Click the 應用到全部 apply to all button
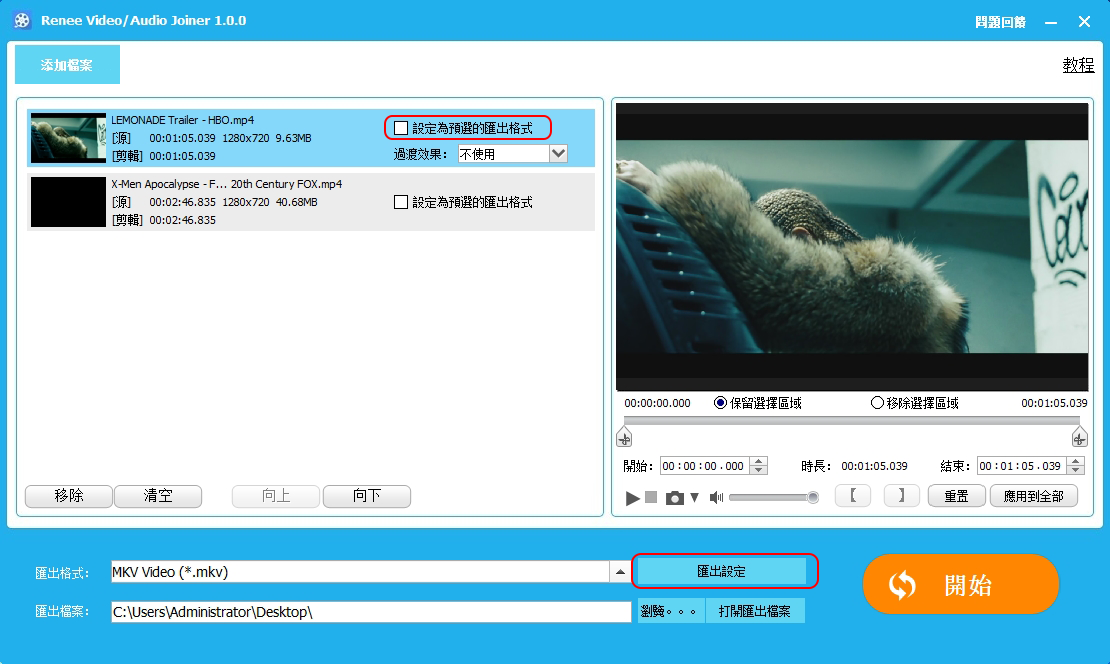 1034,496
